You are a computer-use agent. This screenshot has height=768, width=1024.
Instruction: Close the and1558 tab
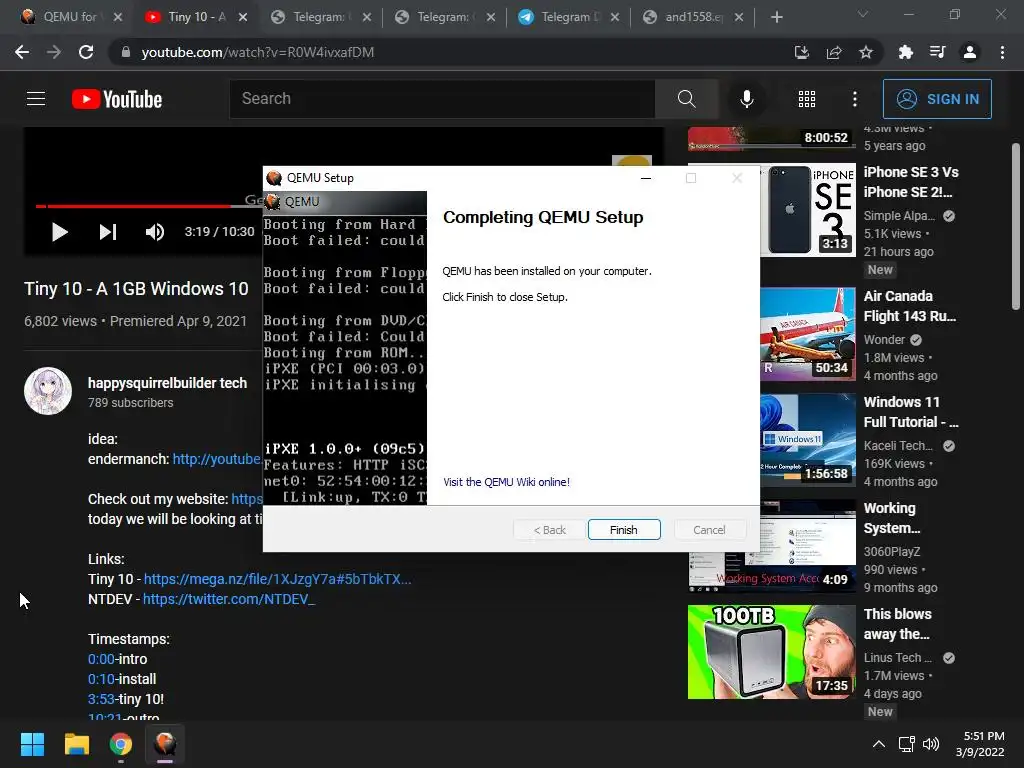tap(739, 17)
